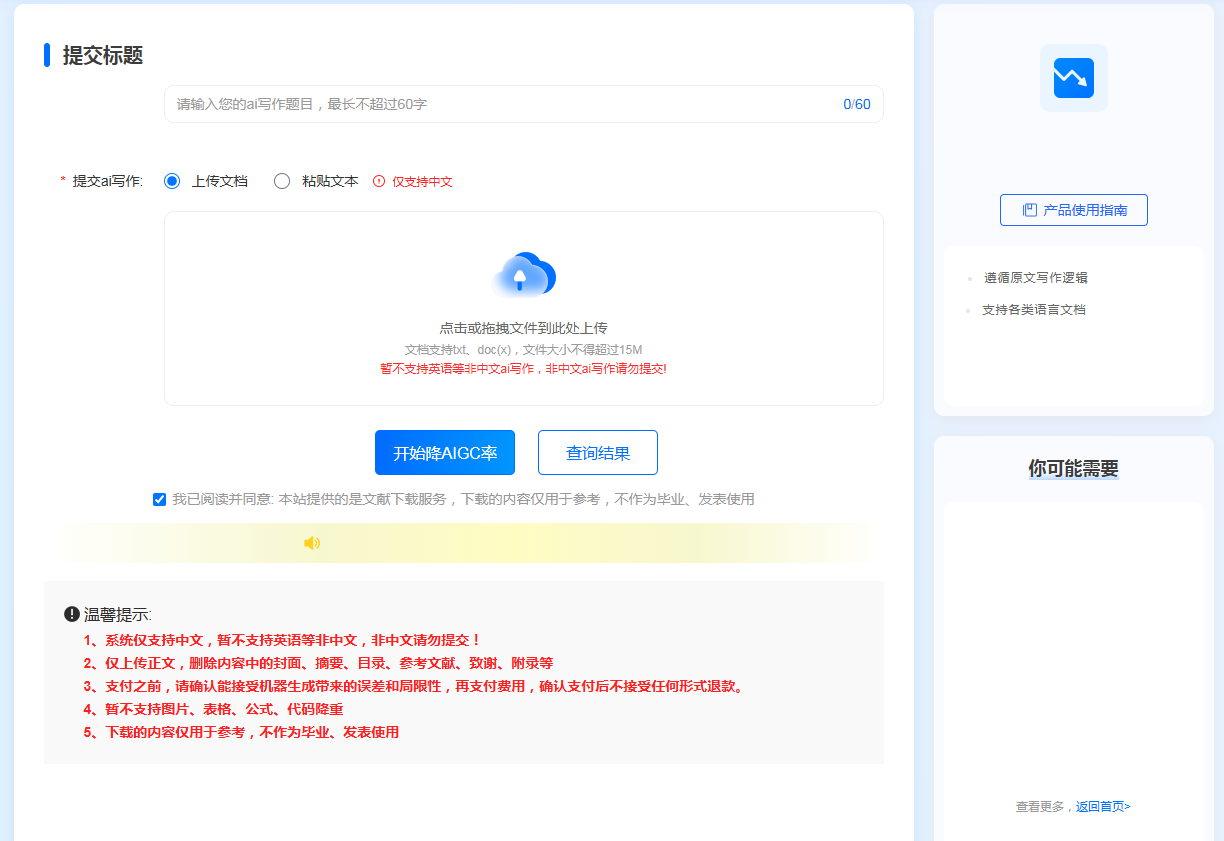Click the cloud upload icon
The image size is (1224, 841).
point(523,275)
